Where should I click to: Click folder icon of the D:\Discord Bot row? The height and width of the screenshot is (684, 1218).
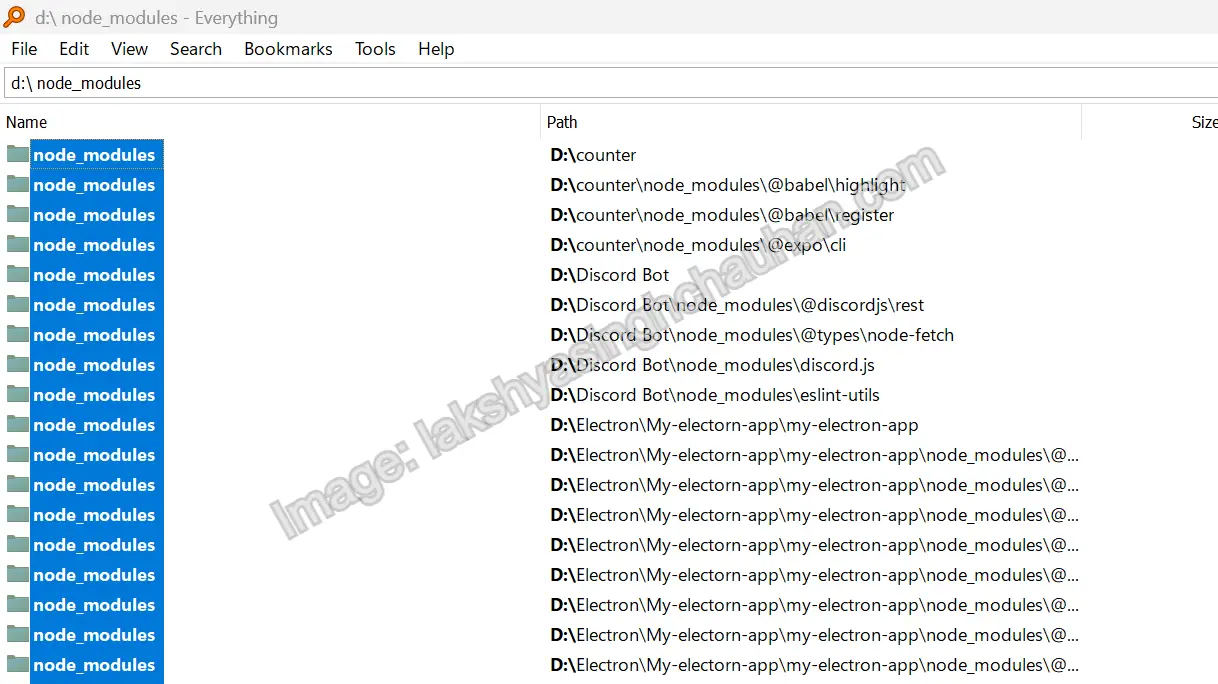point(18,274)
